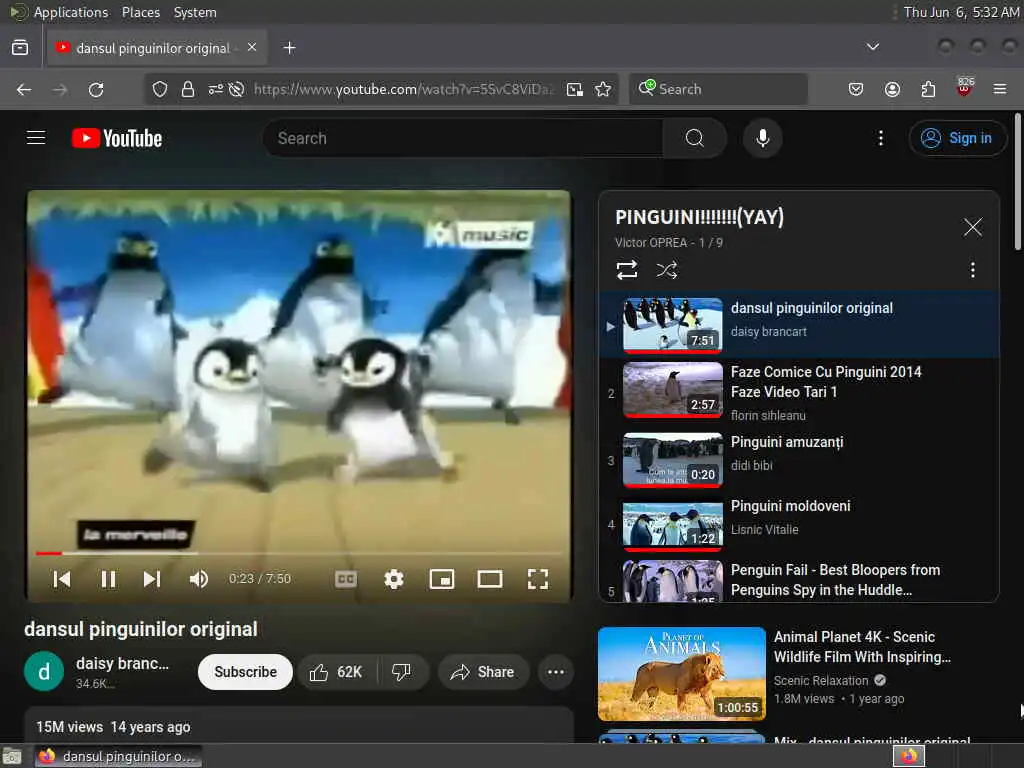Open the Firefox application hamburger menu

1000,89
